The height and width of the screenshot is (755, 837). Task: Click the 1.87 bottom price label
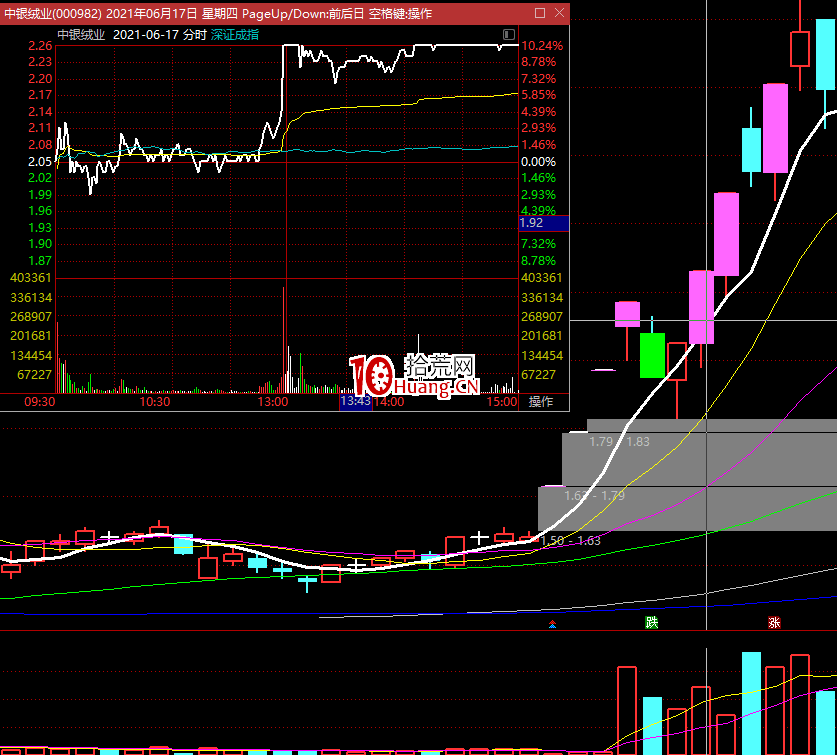[40, 261]
